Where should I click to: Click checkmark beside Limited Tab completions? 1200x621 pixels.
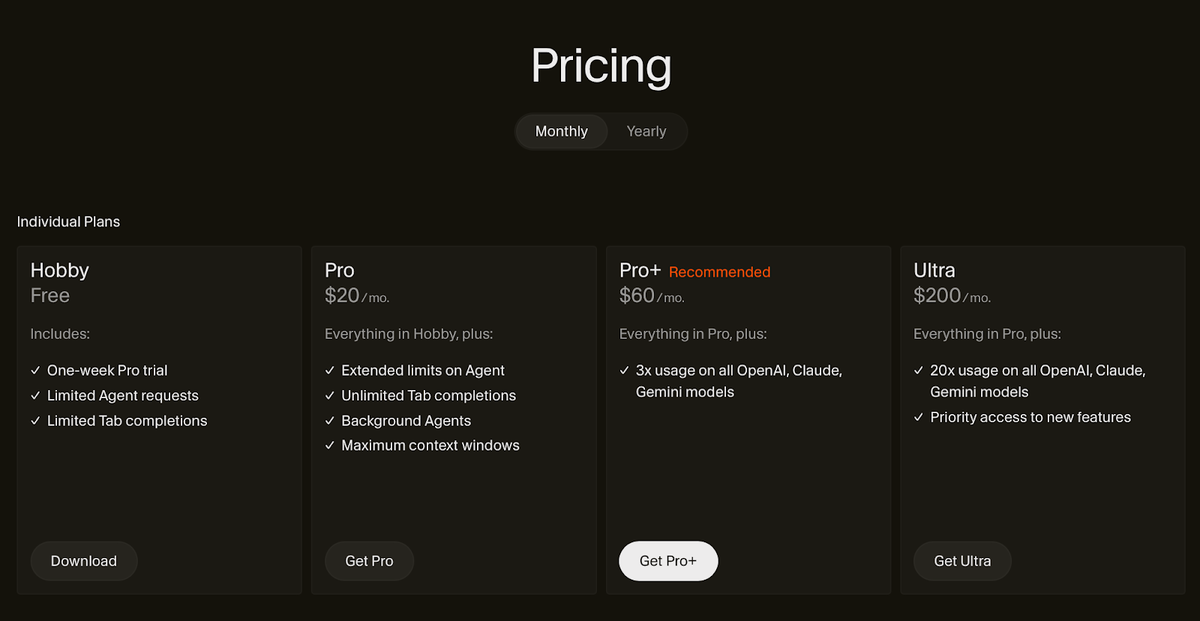click(36, 421)
